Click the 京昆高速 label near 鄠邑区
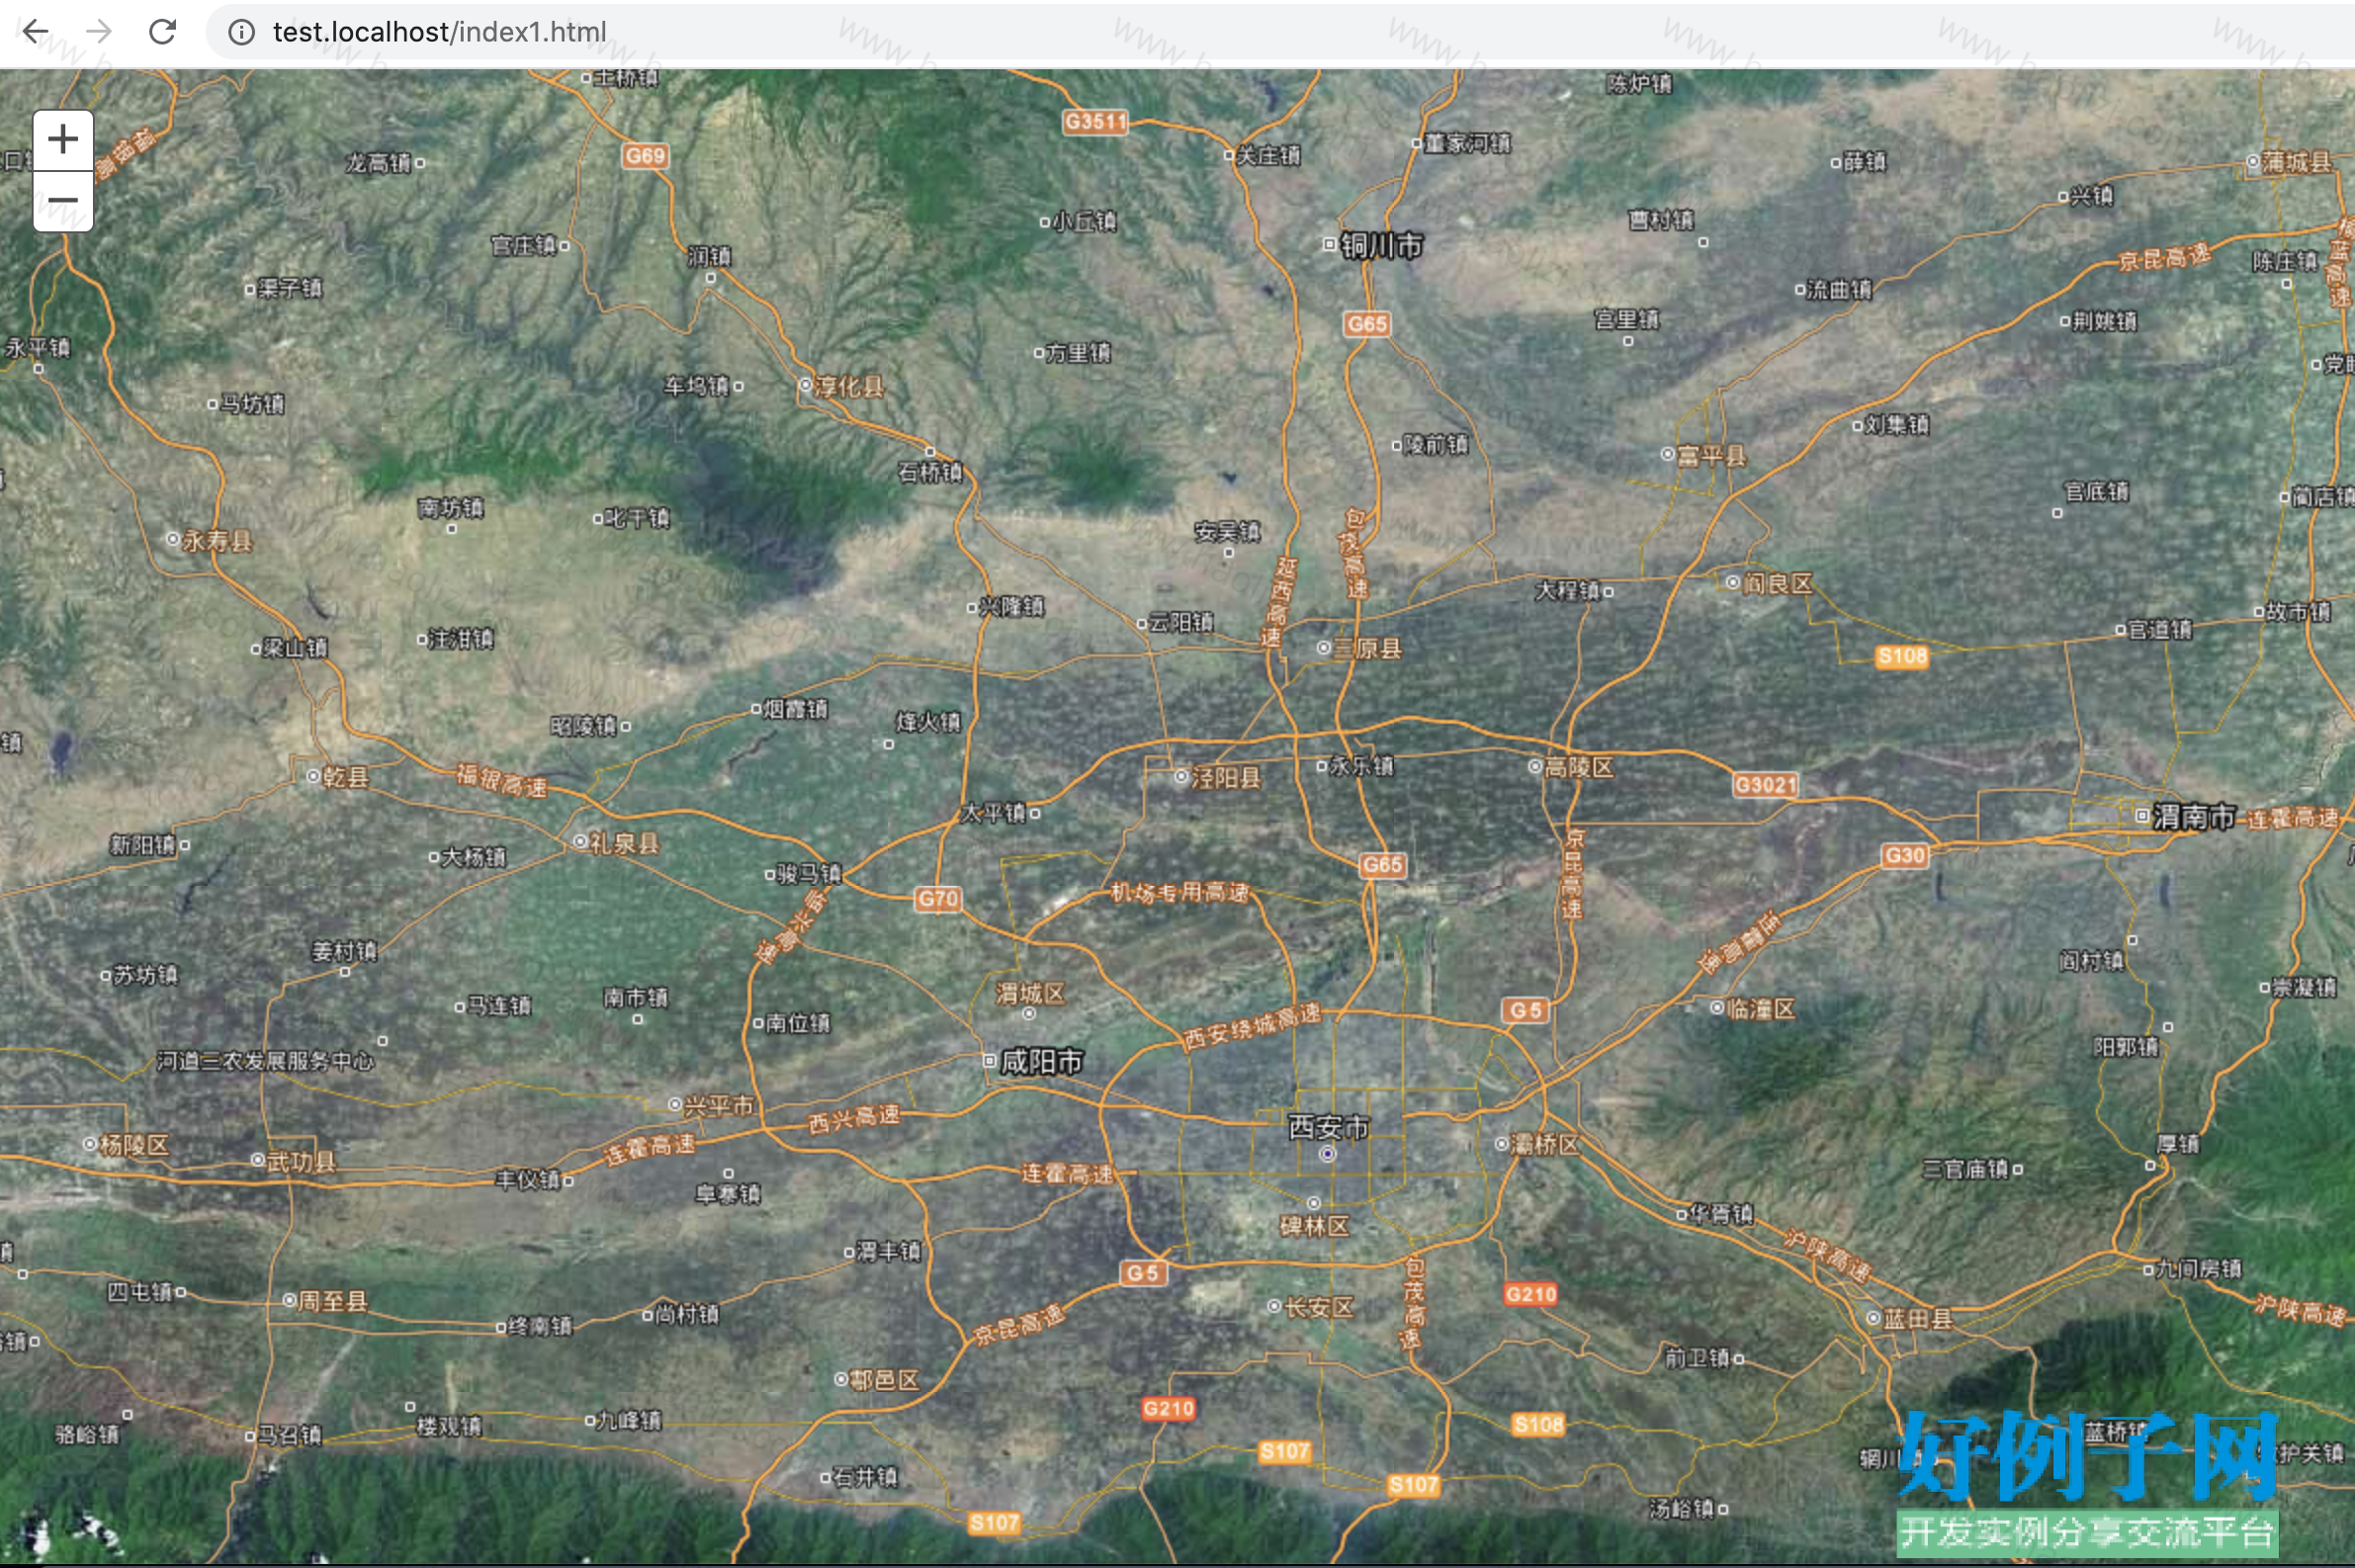This screenshot has width=2355, height=1568. click(1019, 1325)
